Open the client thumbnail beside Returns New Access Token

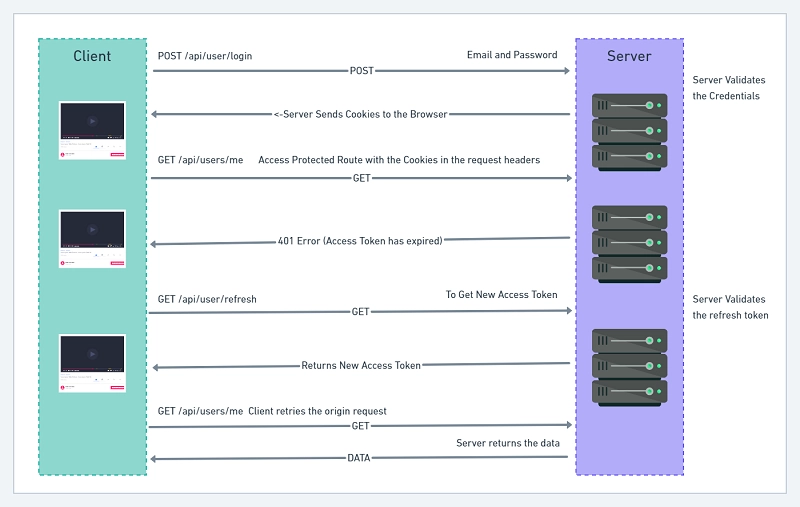pyautogui.click(x=92, y=362)
